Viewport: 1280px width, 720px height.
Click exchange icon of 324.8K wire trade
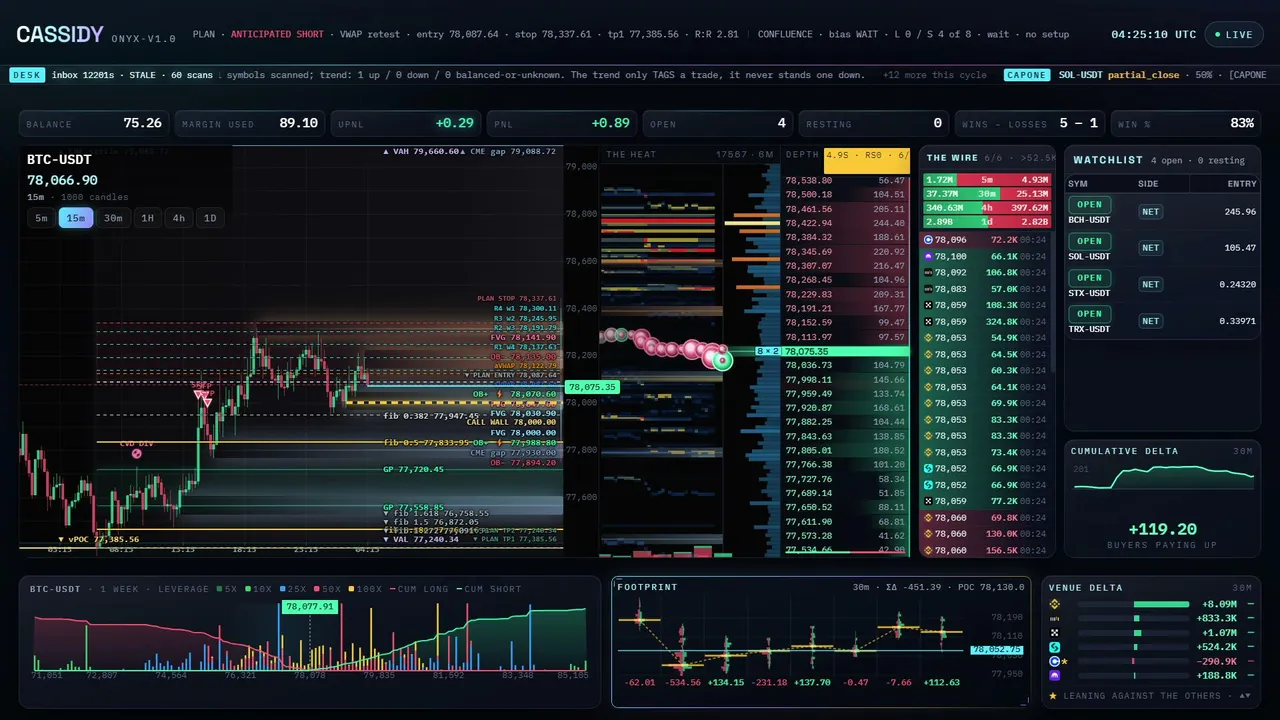928,322
